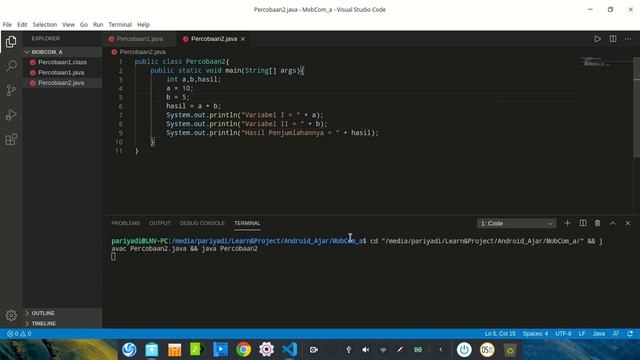640x360 pixels.
Task: Open the Explorer view in activity bar
Action: pos(11,42)
